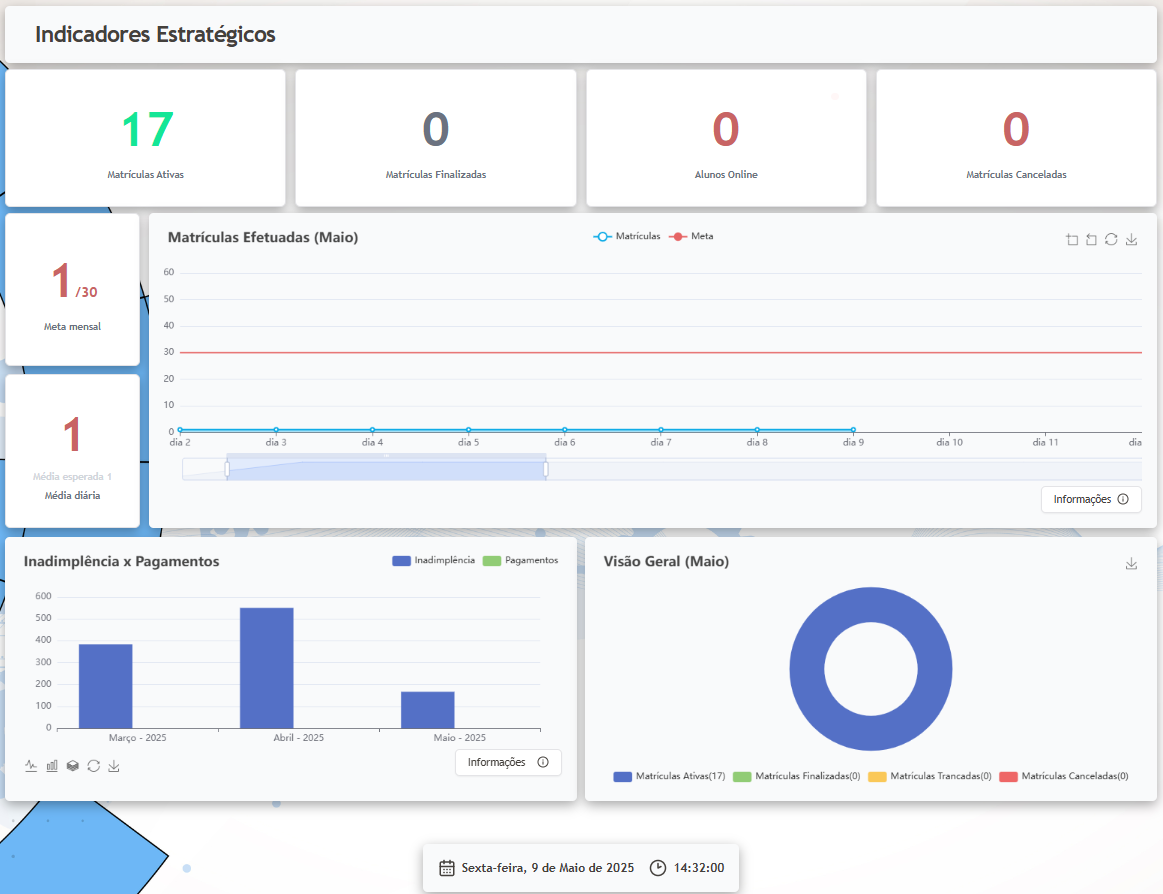The height and width of the screenshot is (894, 1163).
Task: Restore the Matrículas Efetuadas chart view
Action: 1111,240
